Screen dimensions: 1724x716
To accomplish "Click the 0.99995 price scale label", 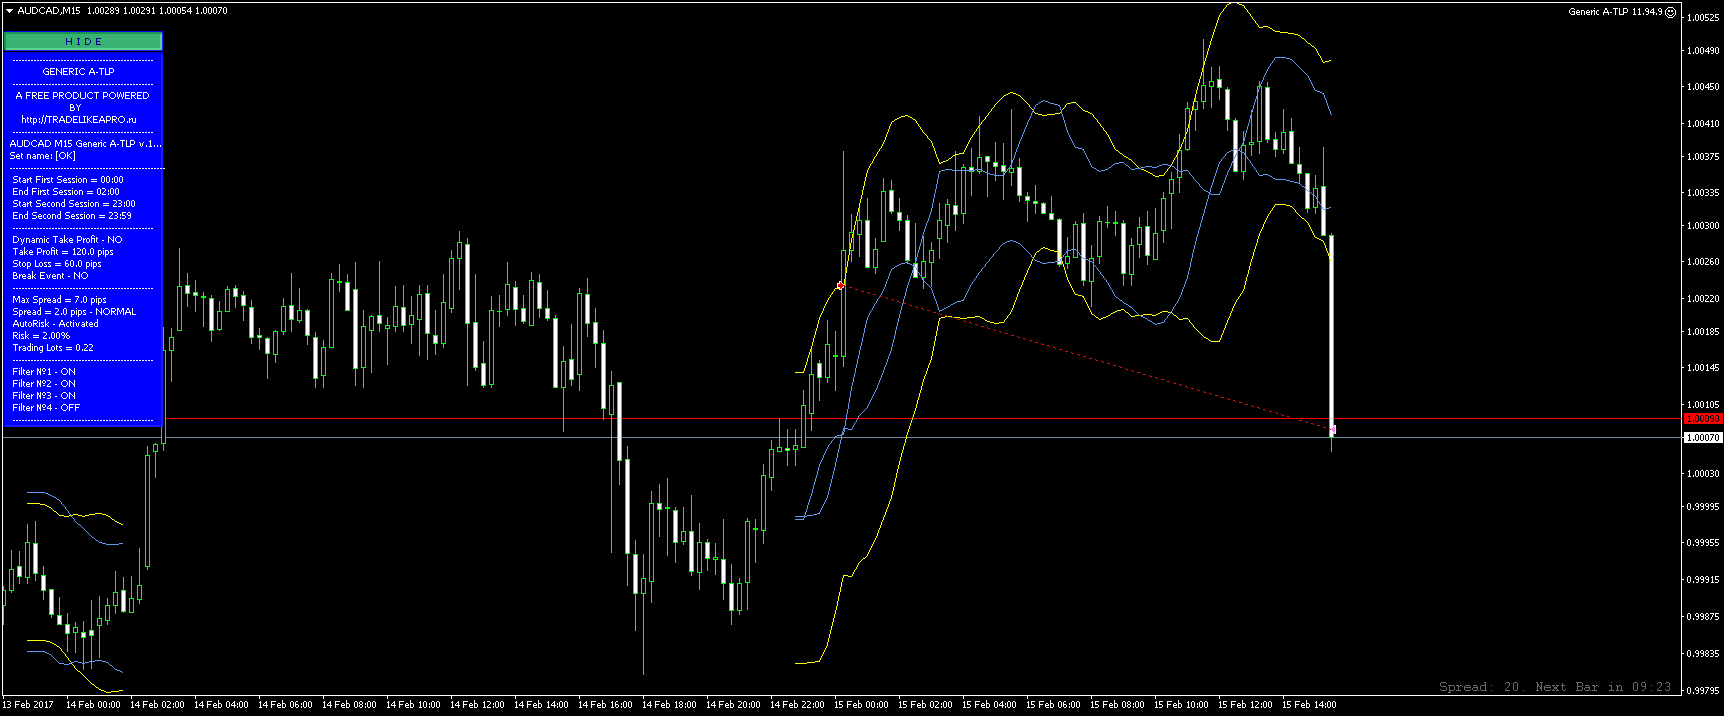I will (1702, 507).
